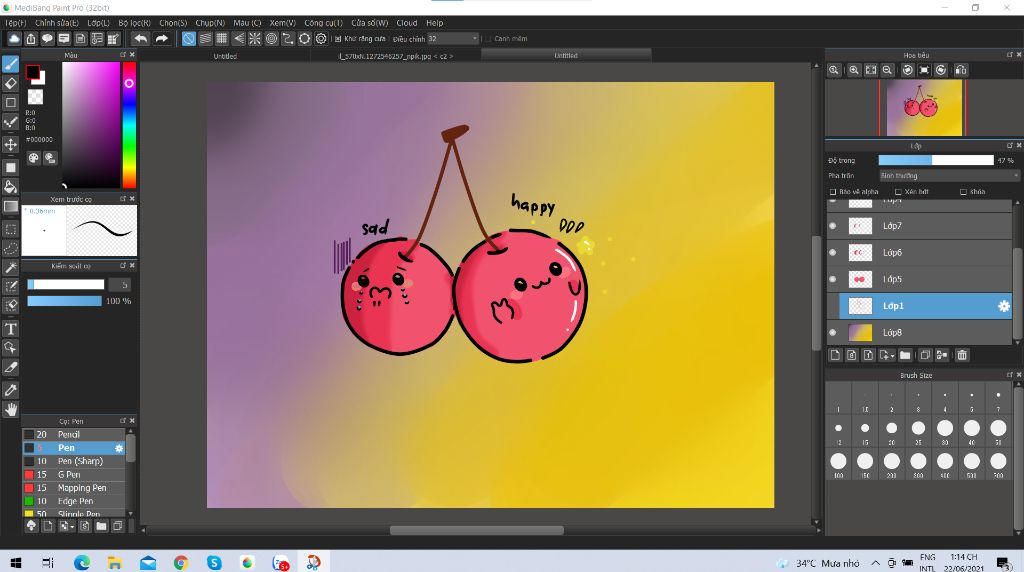Click the brush opacity 100 % slider
The height and width of the screenshot is (572, 1024).
point(64,301)
